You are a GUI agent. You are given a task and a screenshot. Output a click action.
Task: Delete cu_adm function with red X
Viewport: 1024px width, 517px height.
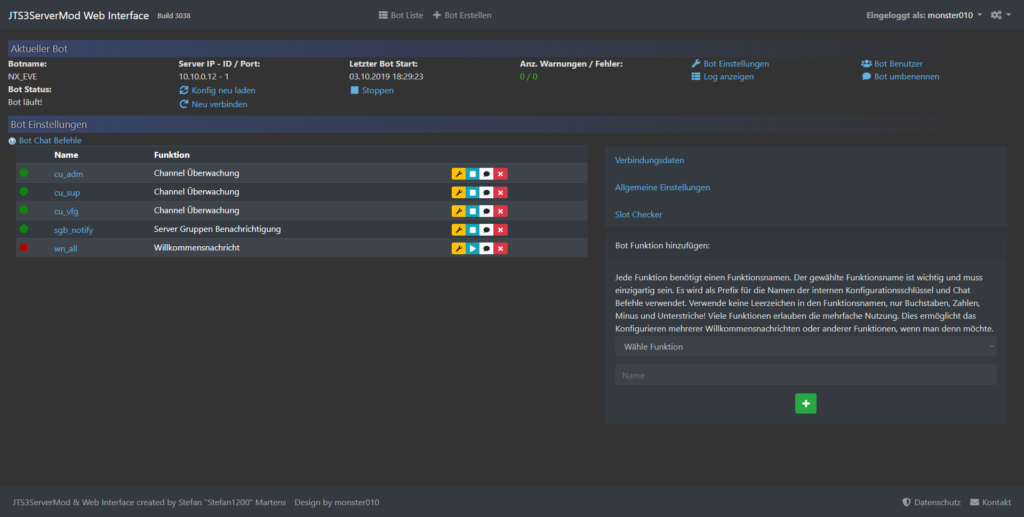pos(501,173)
